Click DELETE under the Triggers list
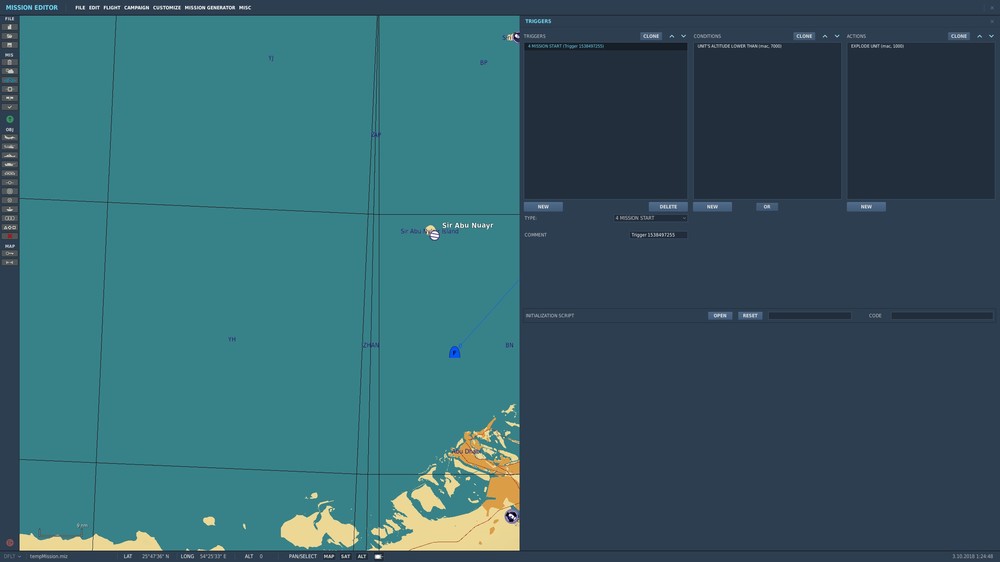Viewport: 1000px width, 562px height. [668, 207]
